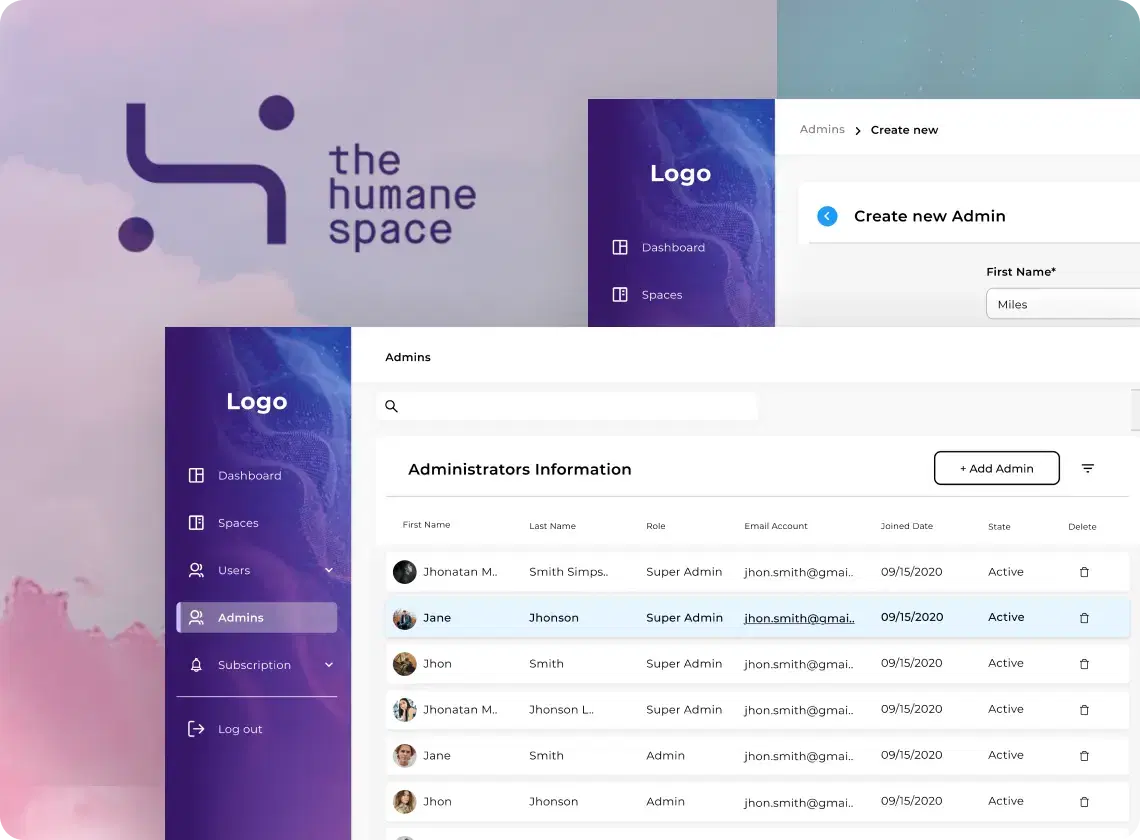Delete the Jhonatan M.. Jhonson L.. row
This screenshot has width=1140, height=840.
tap(1084, 710)
